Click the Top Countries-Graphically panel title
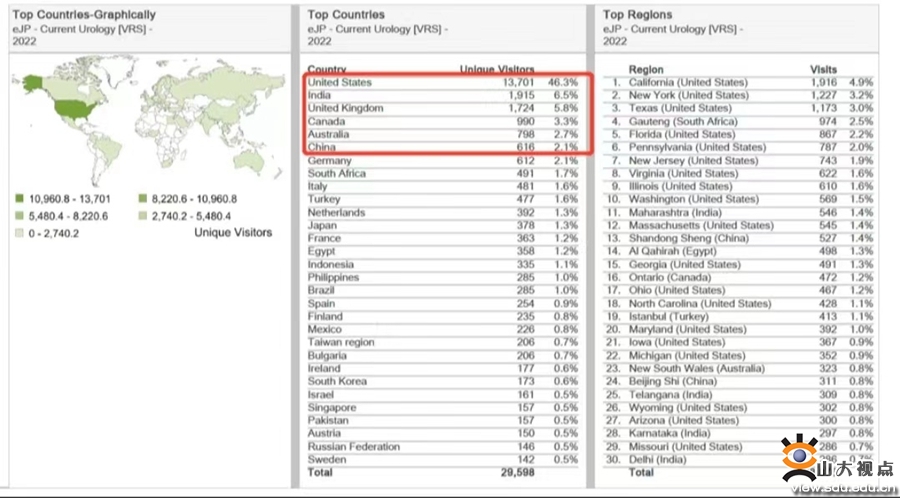The height and width of the screenshot is (498, 900). pos(84,15)
